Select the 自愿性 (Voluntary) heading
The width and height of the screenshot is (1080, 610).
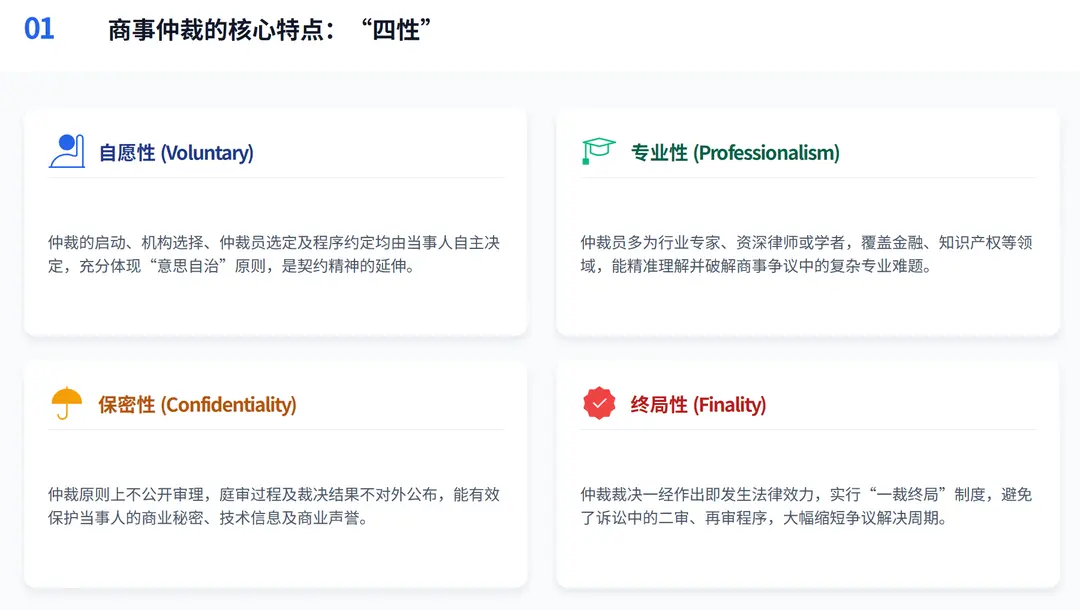[176, 153]
